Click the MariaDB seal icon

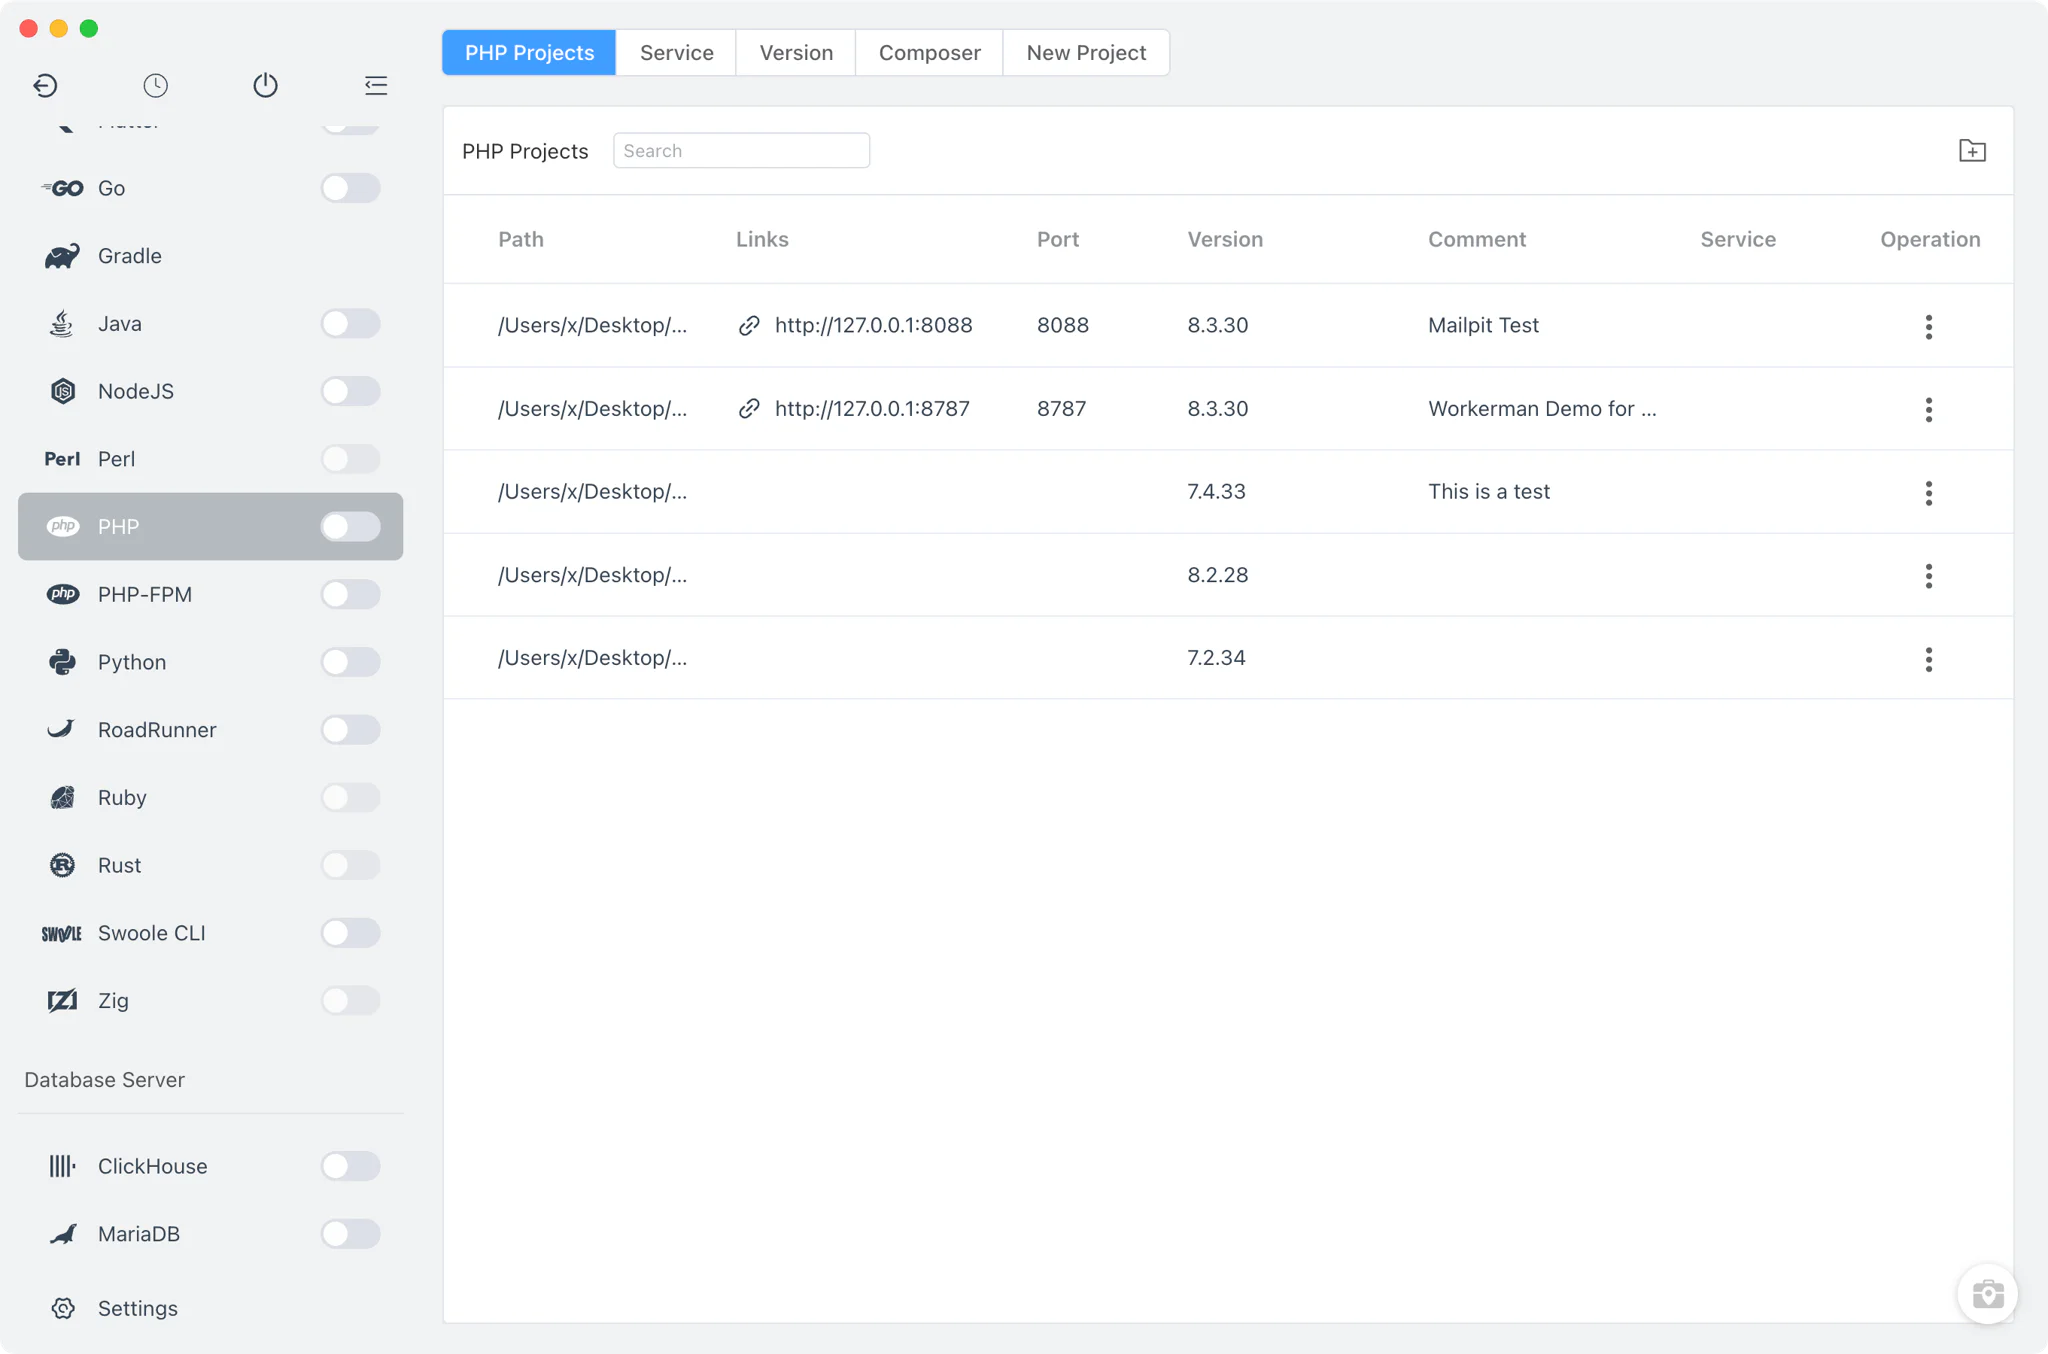pyautogui.click(x=63, y=1234)
